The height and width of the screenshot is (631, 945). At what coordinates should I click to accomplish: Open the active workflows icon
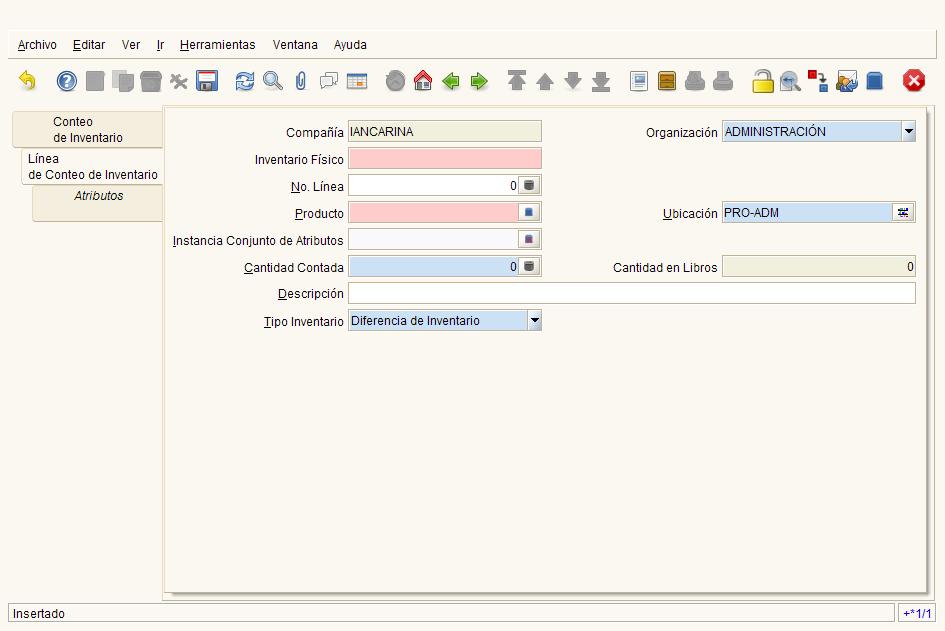pyautogui.click(x=818, y=81)
